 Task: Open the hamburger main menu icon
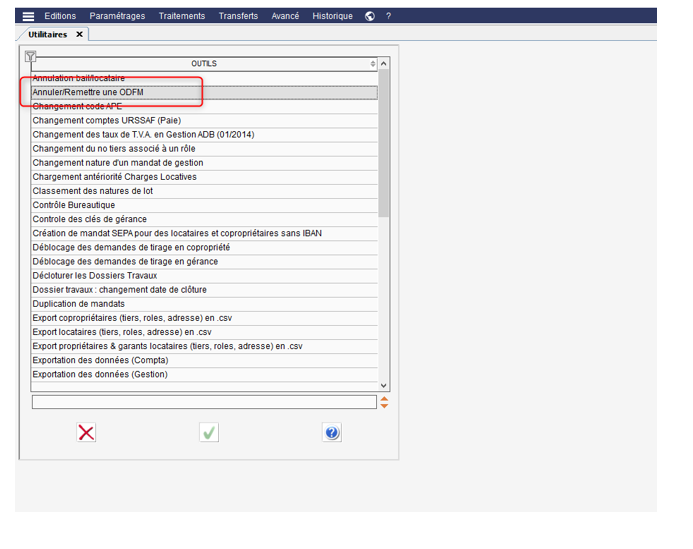[28, 16]
